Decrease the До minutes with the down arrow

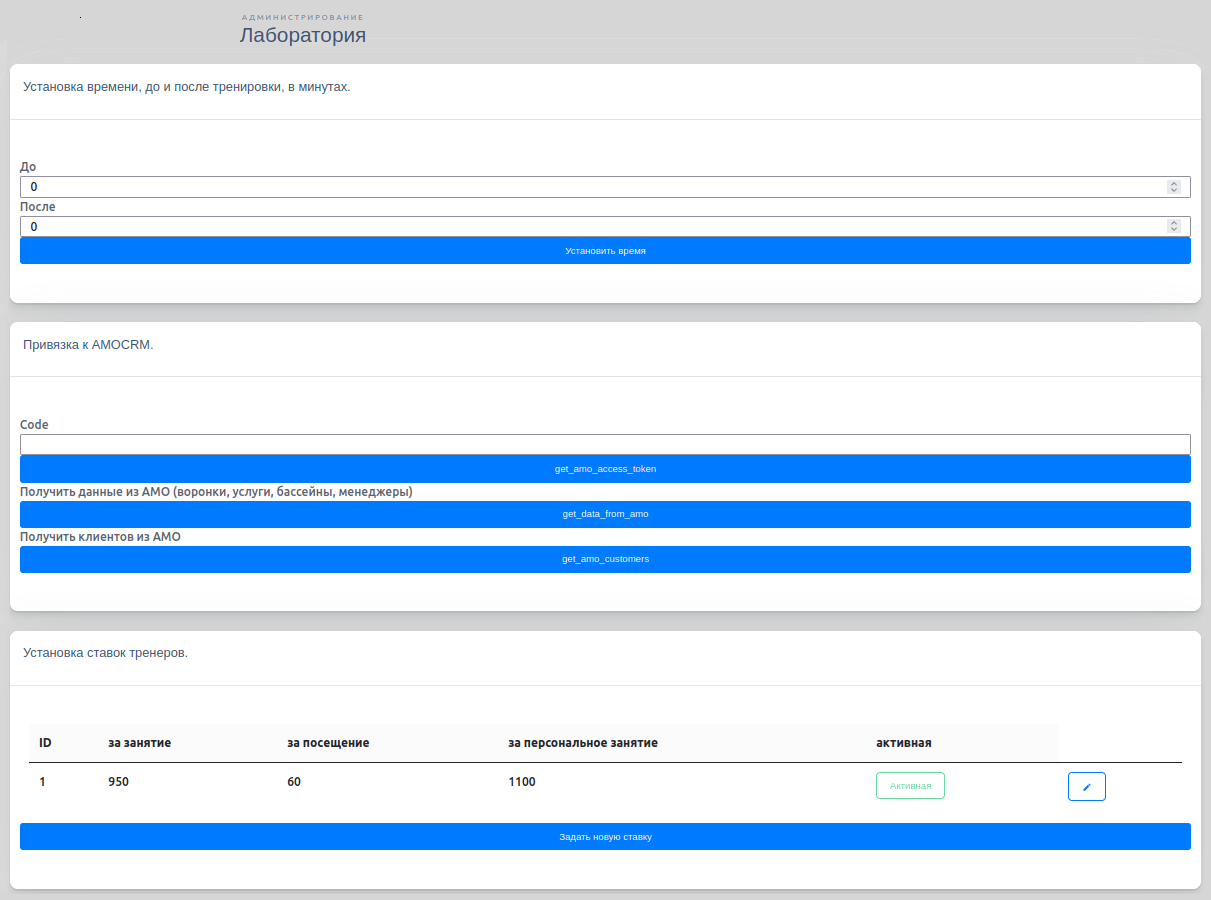click(x=1174, y=190)
